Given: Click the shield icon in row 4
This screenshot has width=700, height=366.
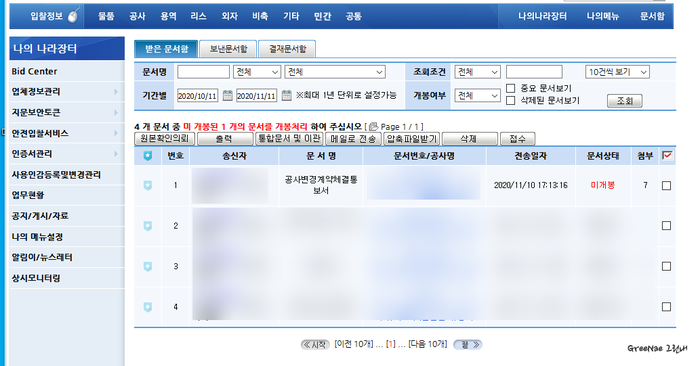Looking at the screenshot, I should (148, 307).
